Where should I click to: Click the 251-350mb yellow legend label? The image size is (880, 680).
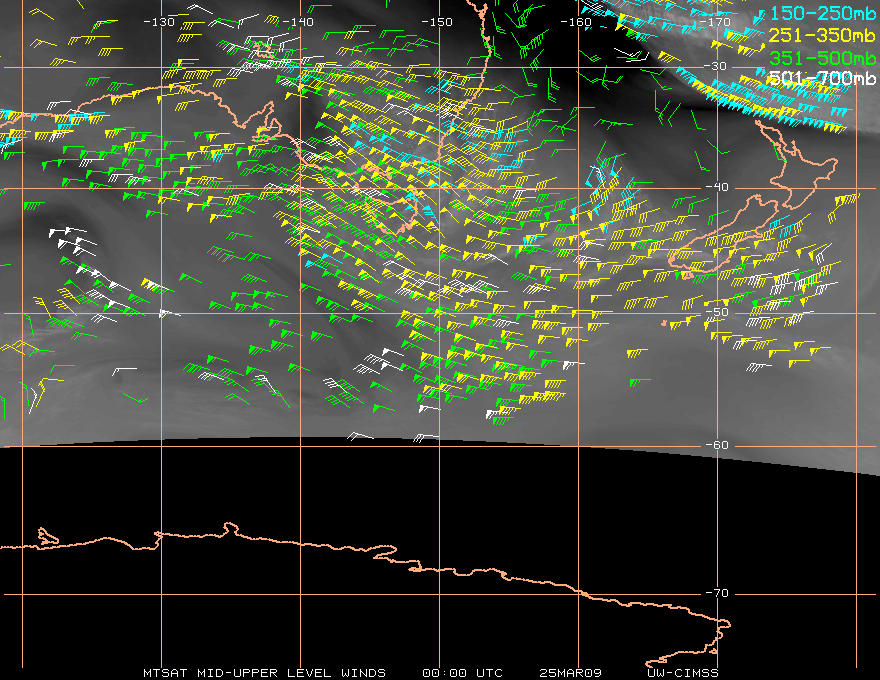point(822,36)
